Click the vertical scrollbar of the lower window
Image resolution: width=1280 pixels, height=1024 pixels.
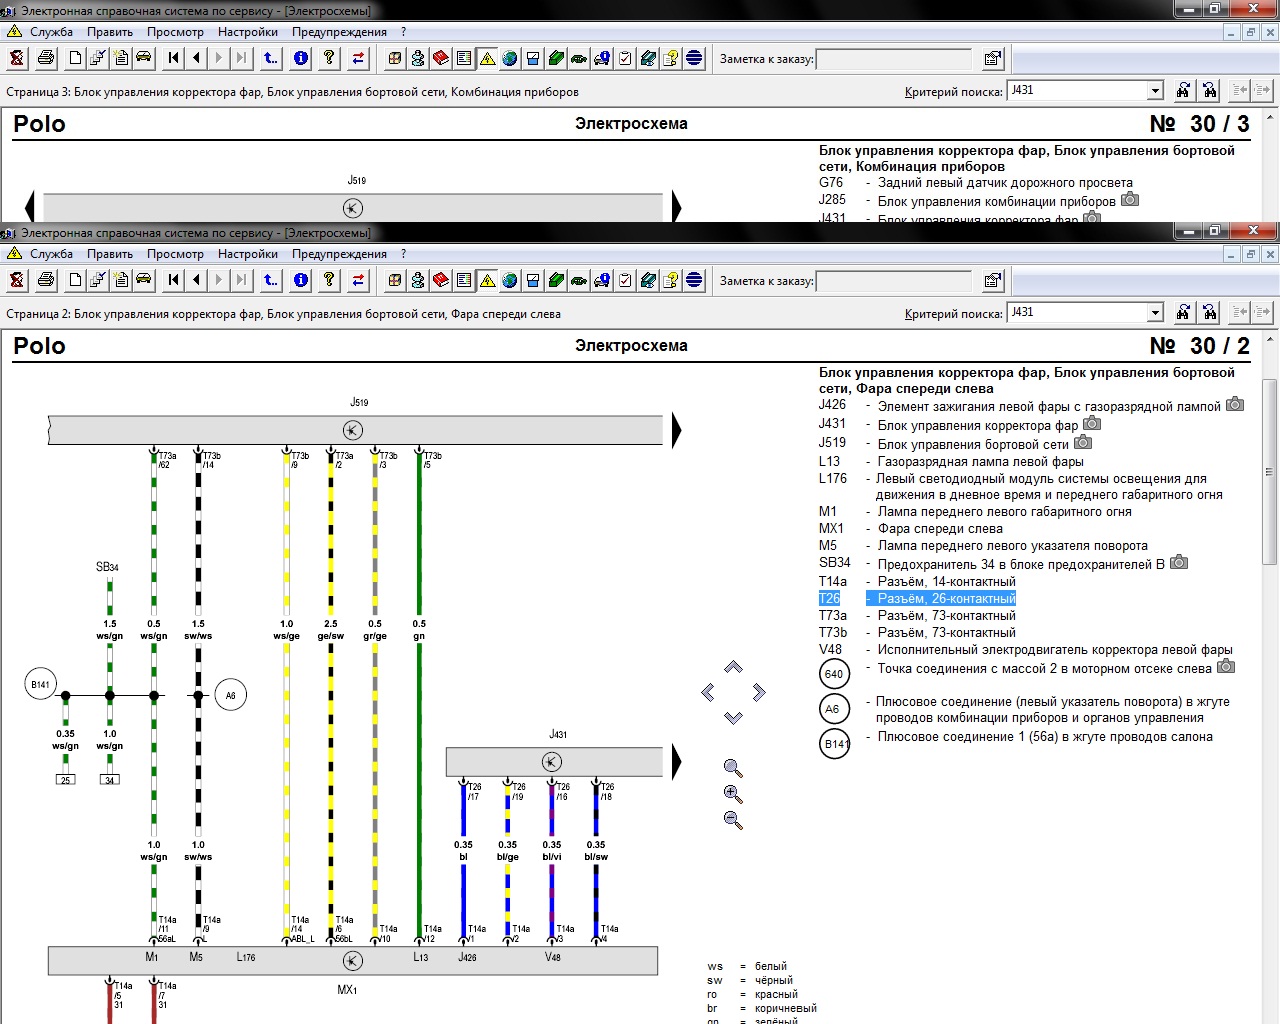click(x=1270, y=470)
